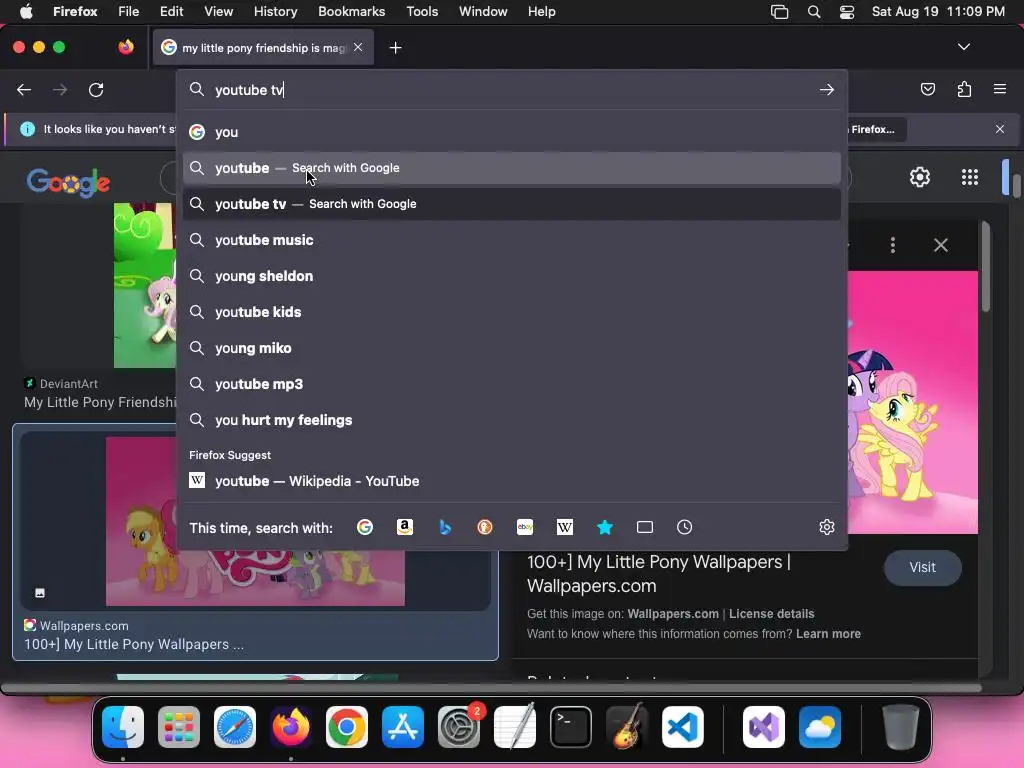Open Google Chrome from the dock

[347, 727]
